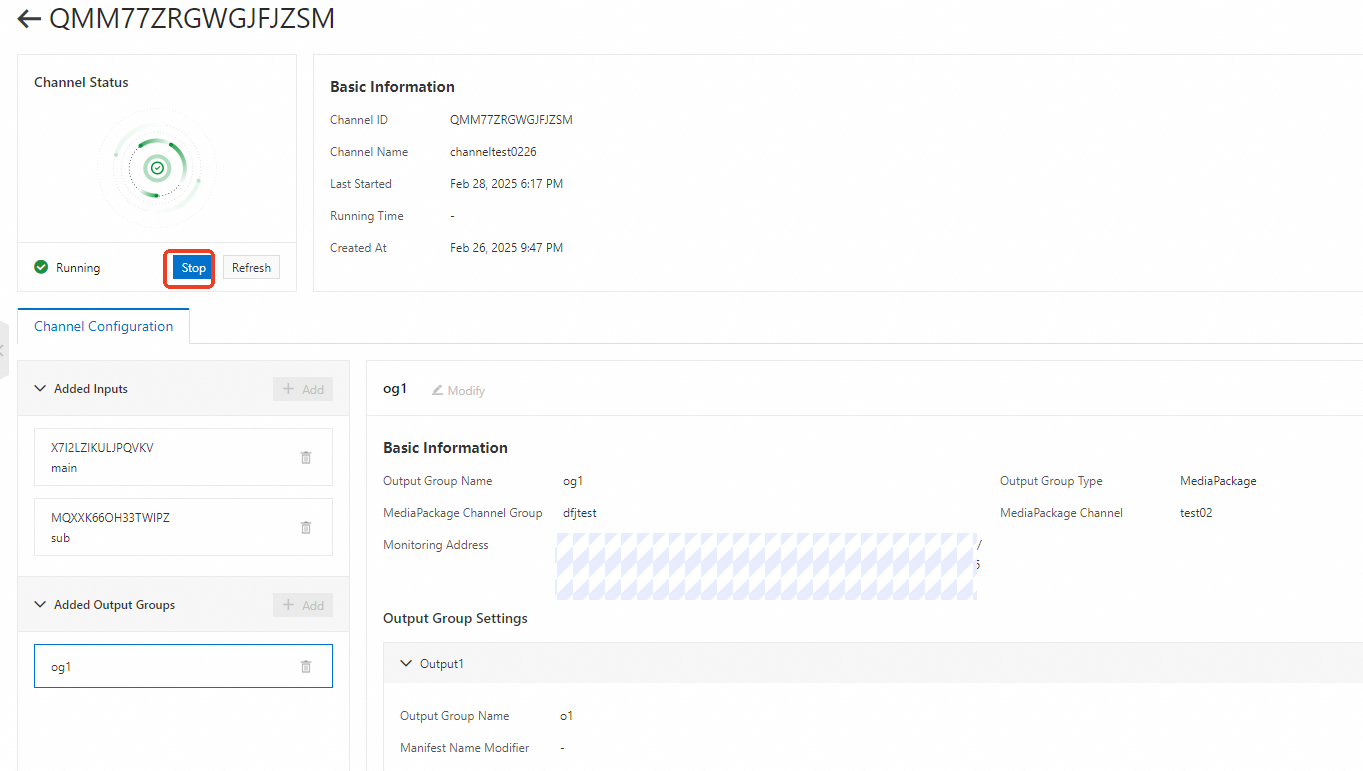Click the Channel ID value QMM77ZRGWGJFJZSM
The height and width of the screenshot is (771, 1363).
511,120
